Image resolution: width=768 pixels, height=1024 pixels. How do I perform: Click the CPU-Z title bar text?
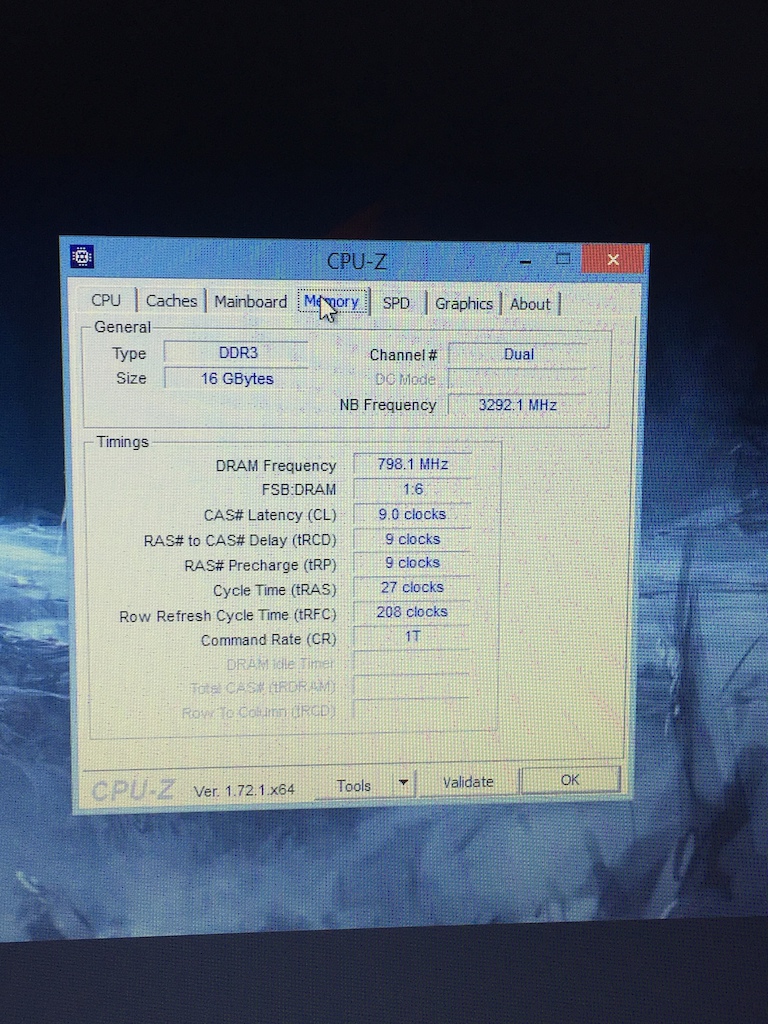click(357, 261)
